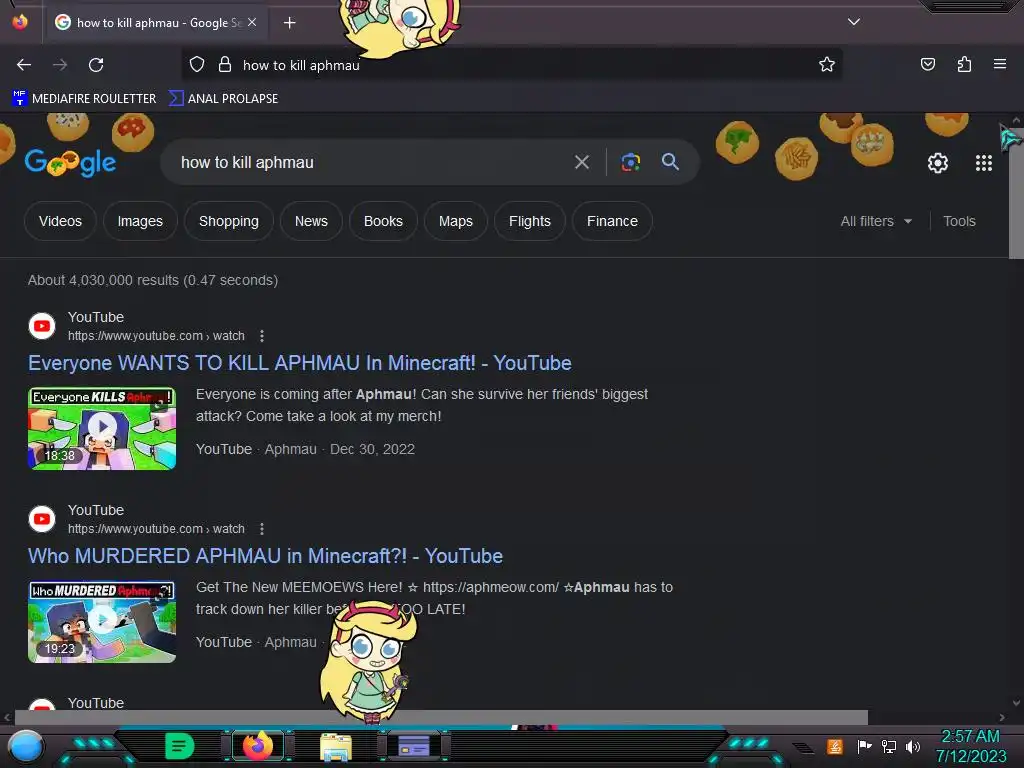The height and width of the screenshot is (768, 1024).
Task: Open the Google apps grid
Action: [x=984, y=163]
